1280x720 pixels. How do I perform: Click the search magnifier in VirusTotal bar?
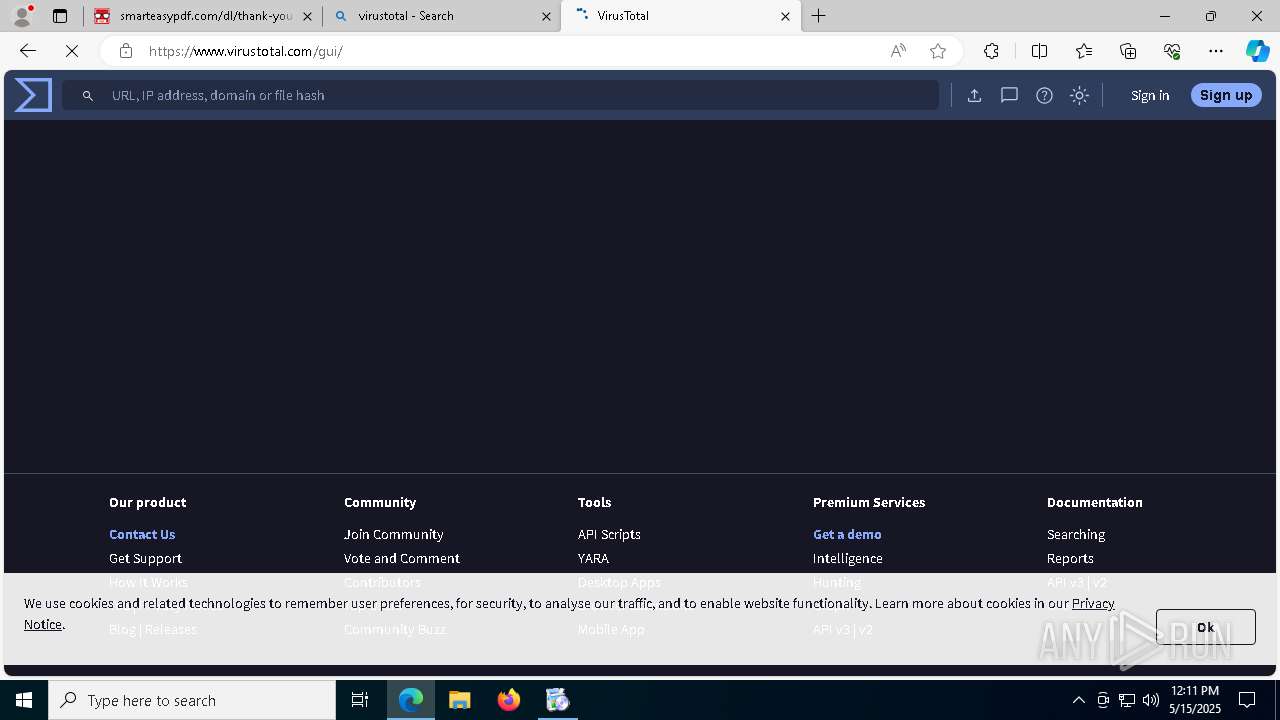click(x=88, y=96)
